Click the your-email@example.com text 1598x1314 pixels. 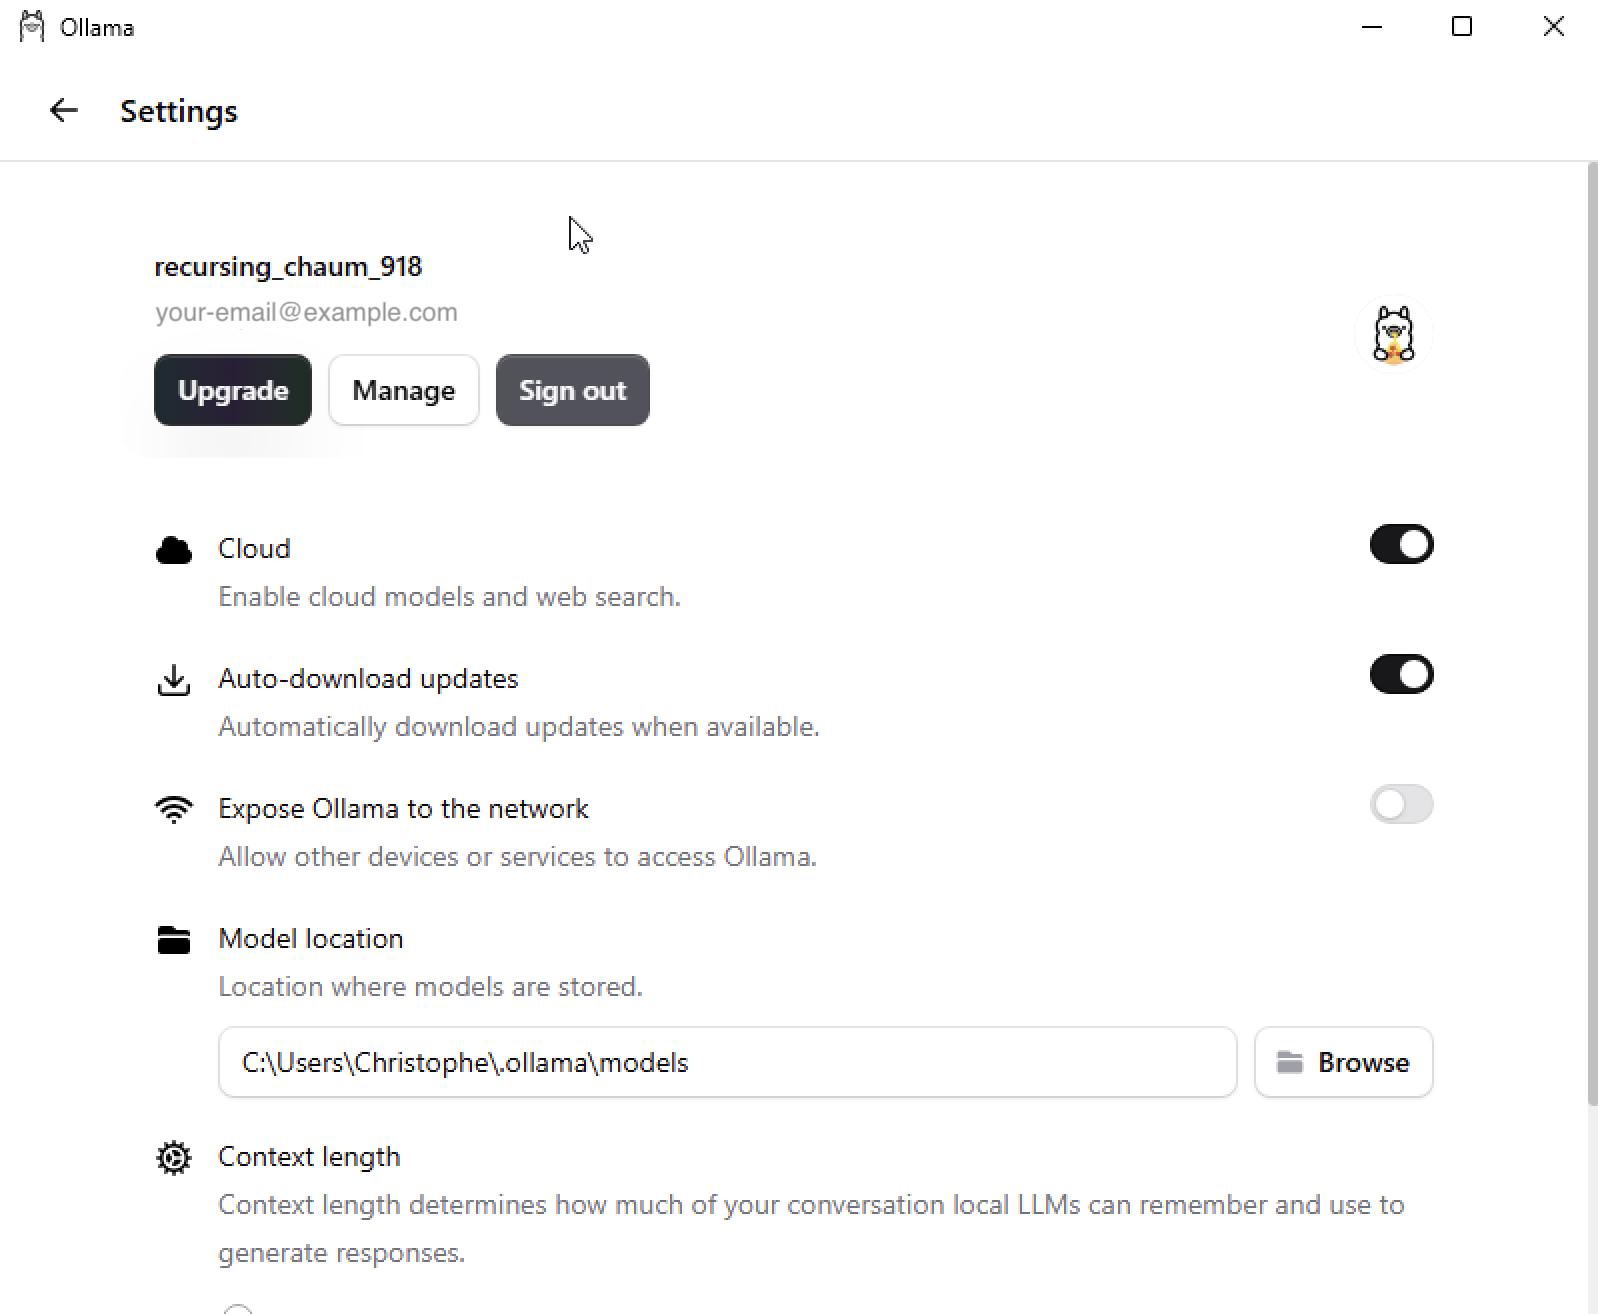pyautogui.click(x=306, y=312)
